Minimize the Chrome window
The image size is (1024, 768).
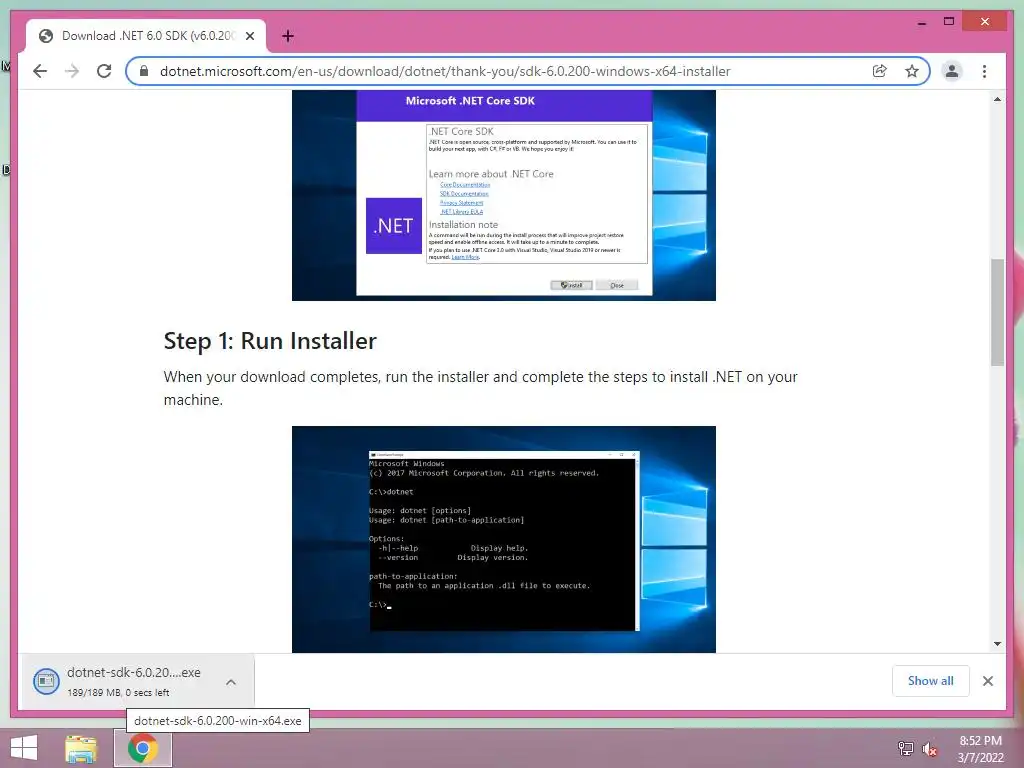click(921, 22)
